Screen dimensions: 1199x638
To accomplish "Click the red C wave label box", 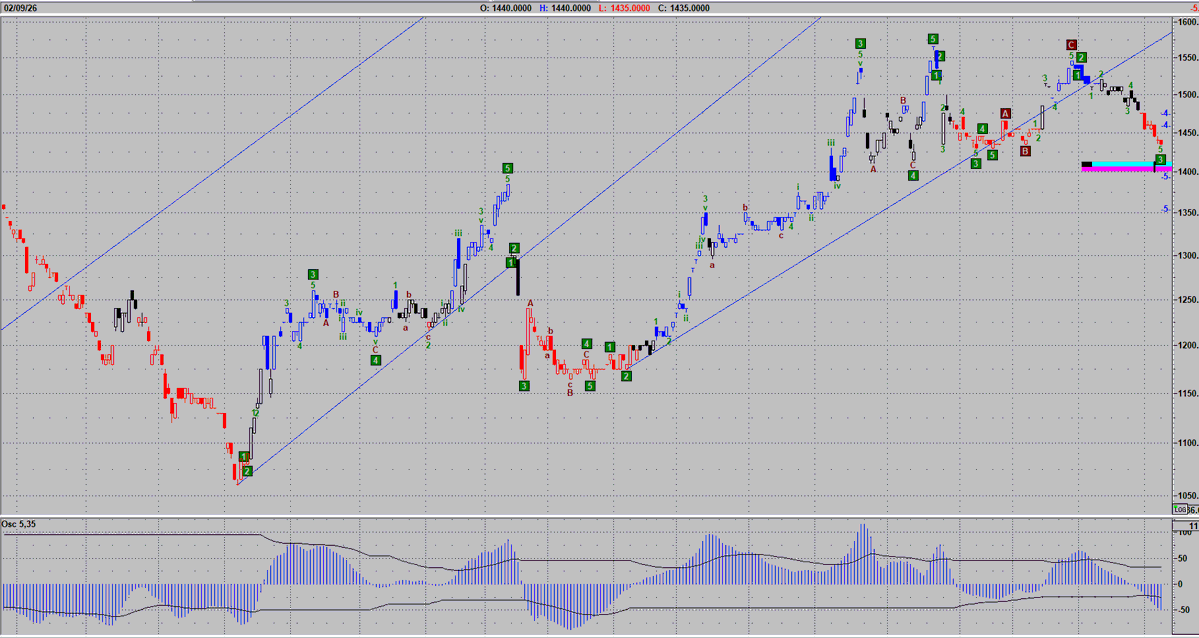I will pos(1071,44).
